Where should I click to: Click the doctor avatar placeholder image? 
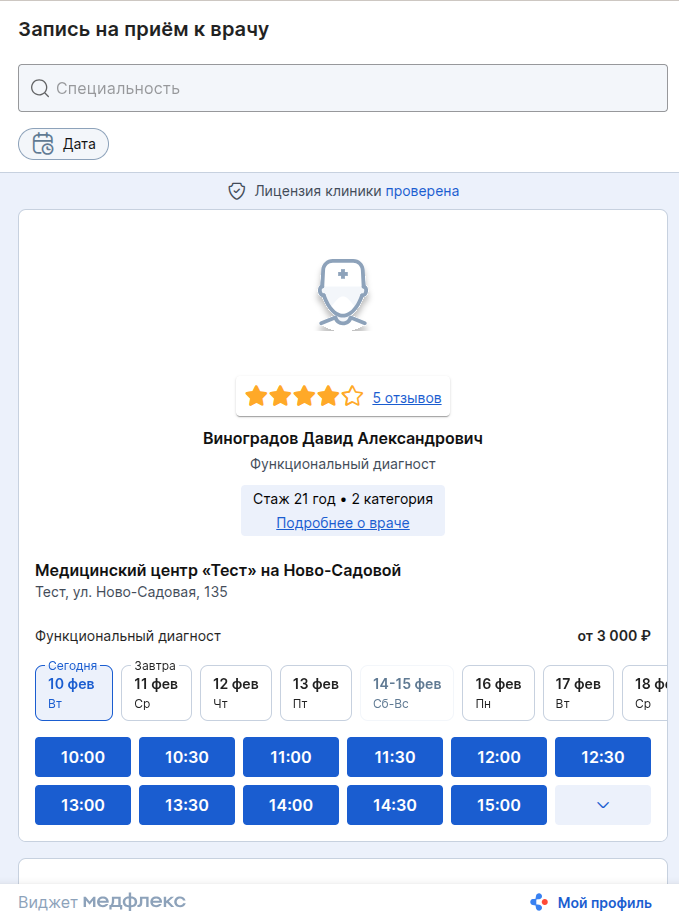[x=343, y=294]
